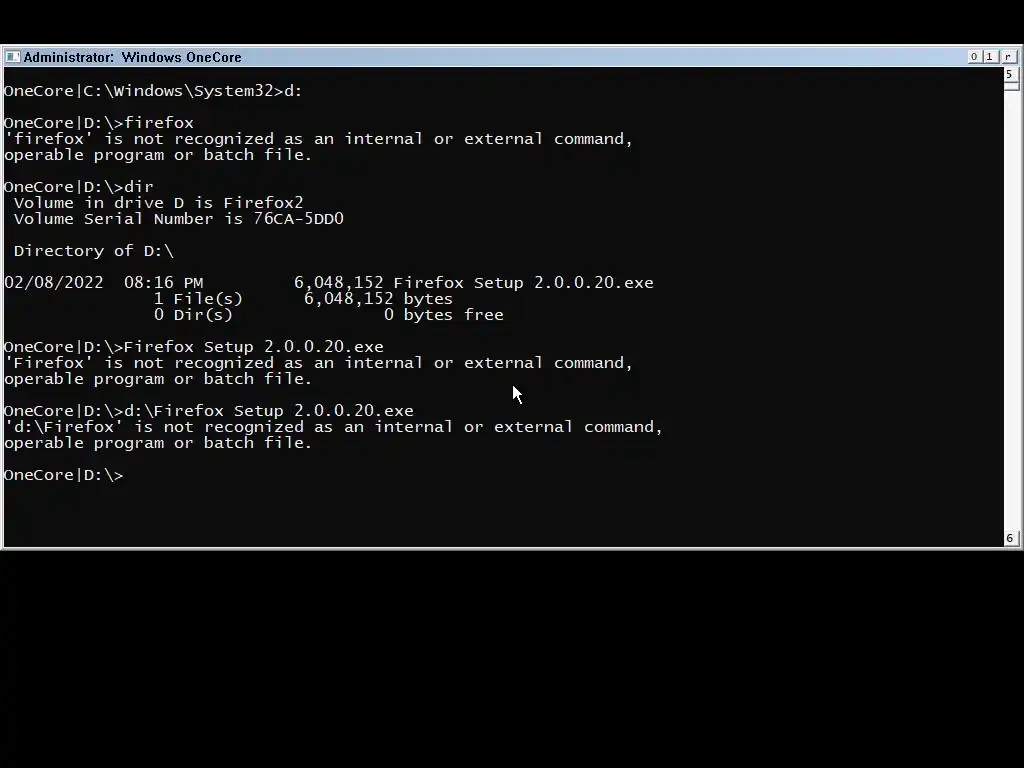Click the time '08:16 PM' in the listing
This screenshot has height=768, width=1024.
(163, 283)
